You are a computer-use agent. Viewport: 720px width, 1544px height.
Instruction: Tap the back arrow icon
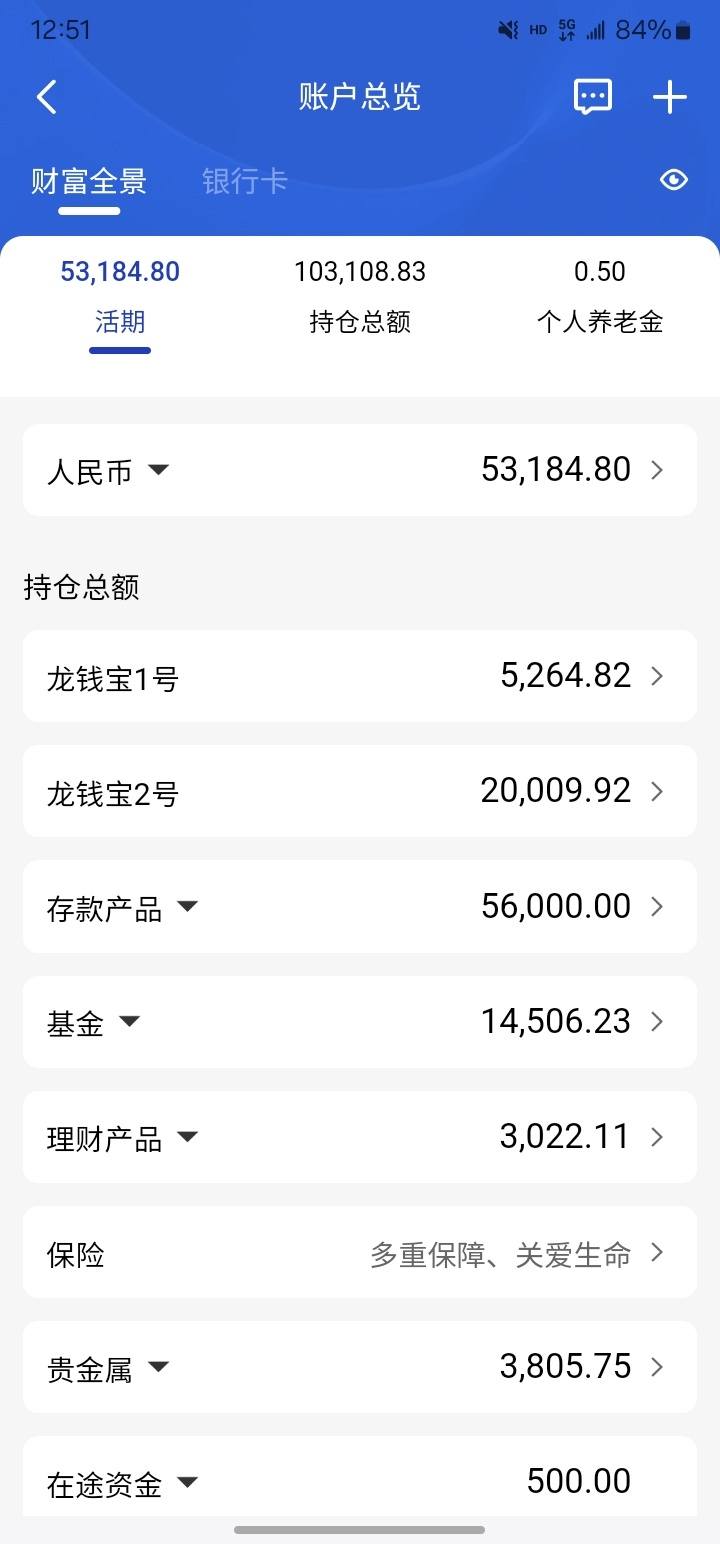(x=46, y=97)
